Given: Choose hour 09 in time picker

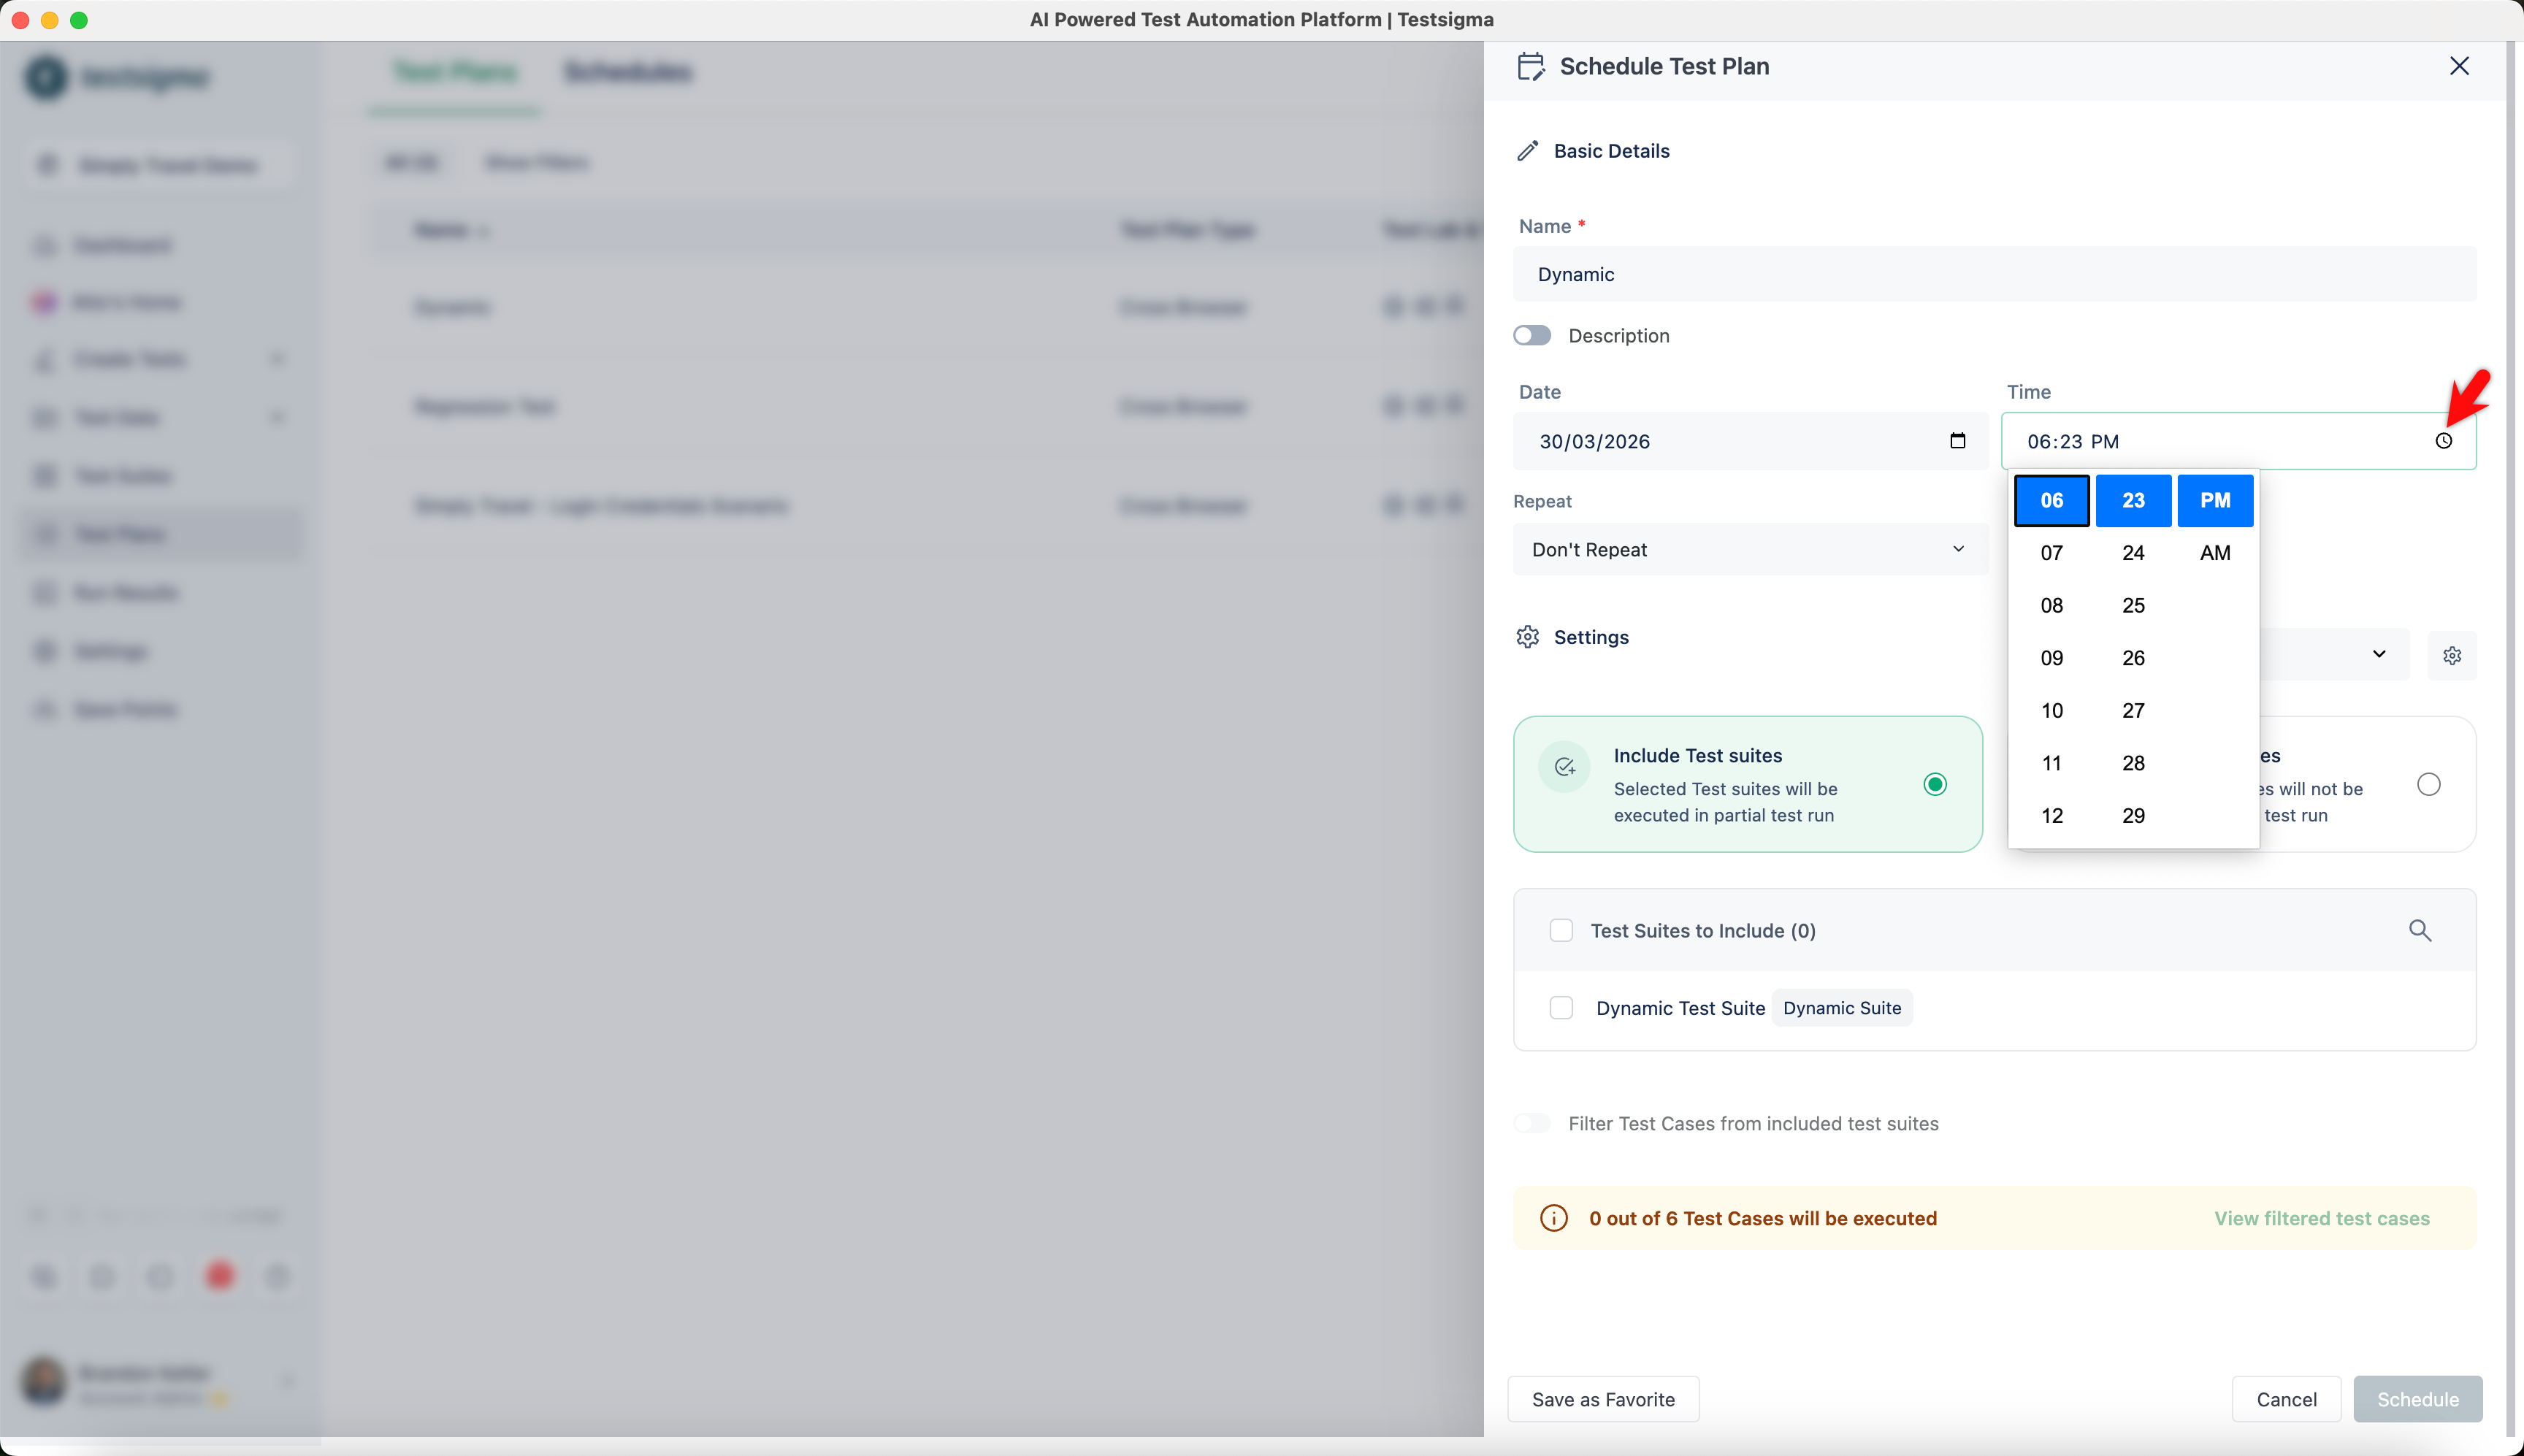Looking at the screenshot, I should tap(2051, 658).
